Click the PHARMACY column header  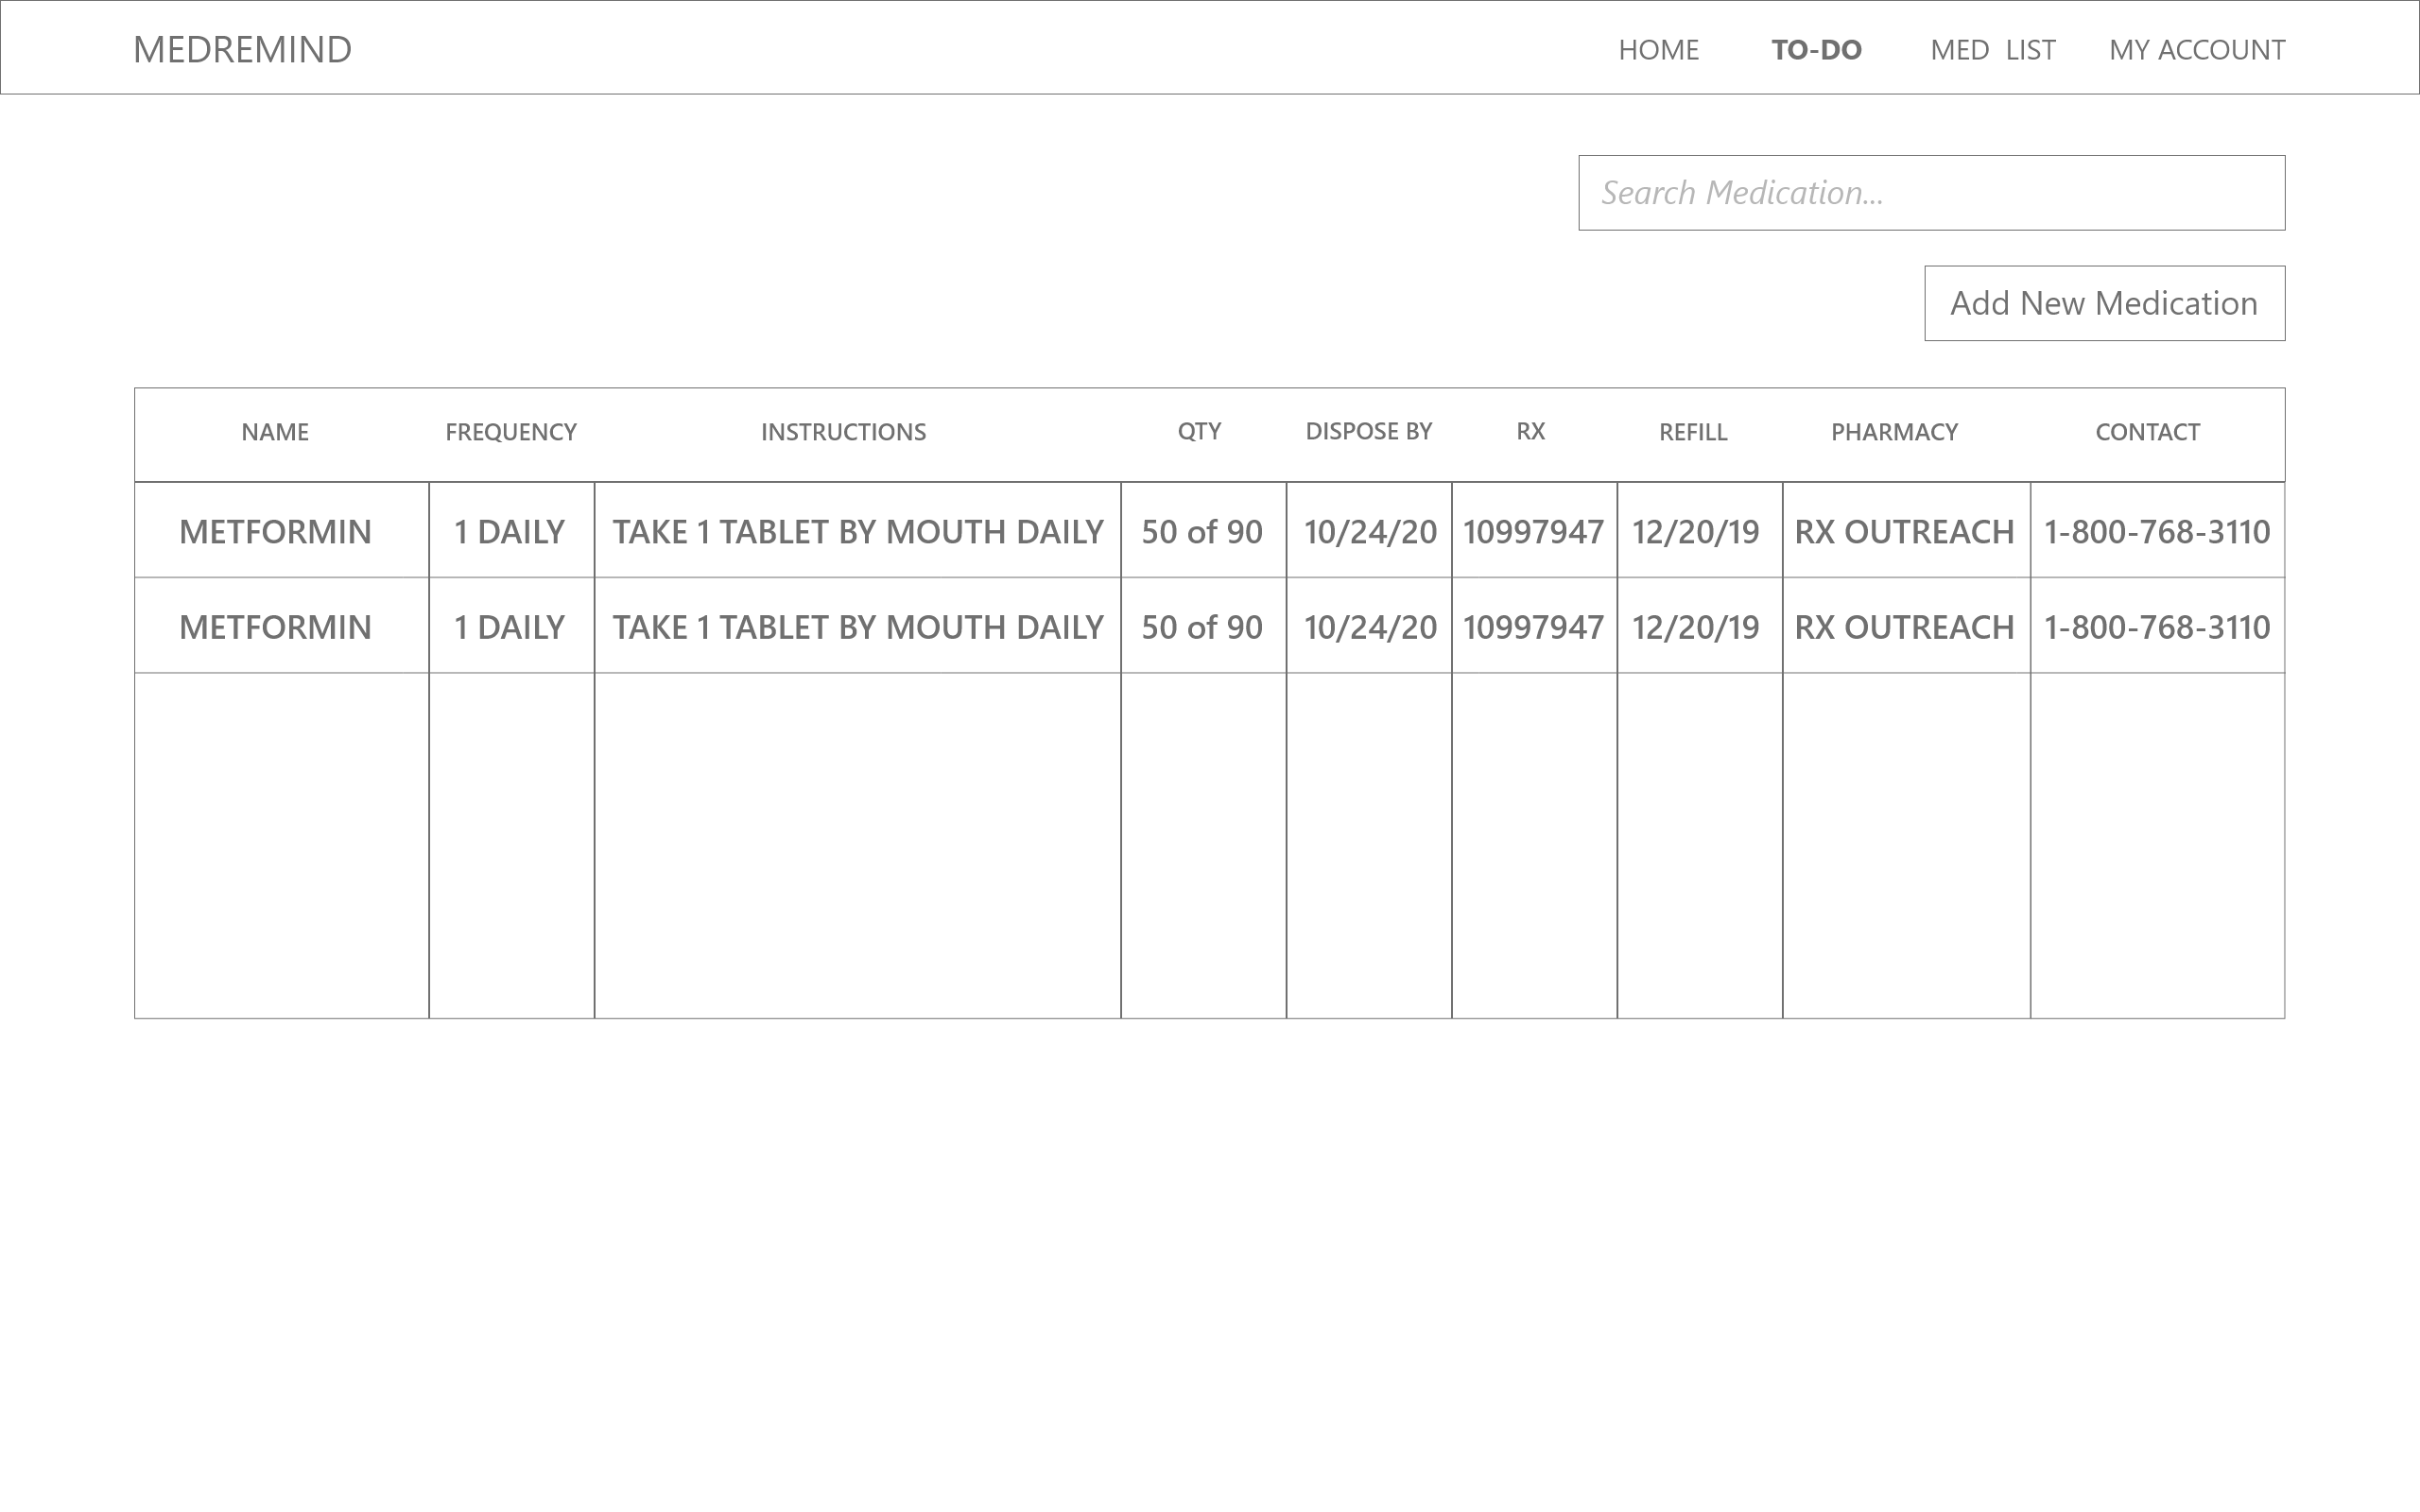1894,432
